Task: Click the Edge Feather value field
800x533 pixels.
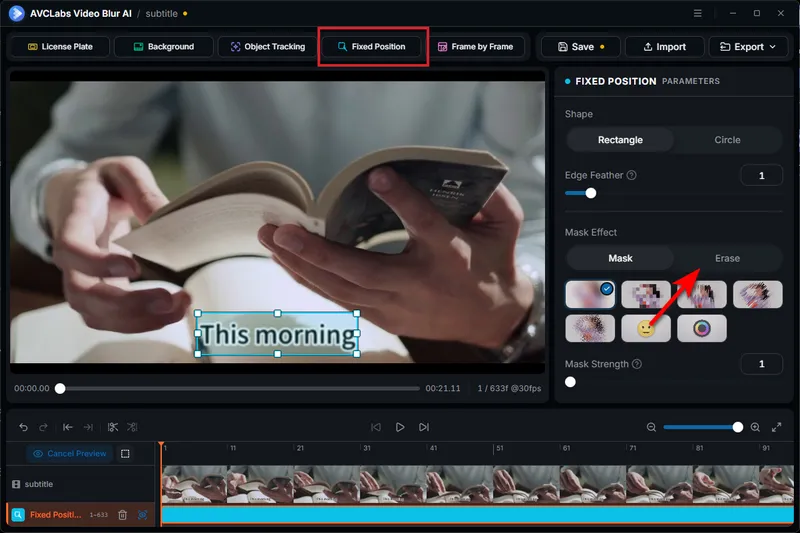Action: (761, 175)
